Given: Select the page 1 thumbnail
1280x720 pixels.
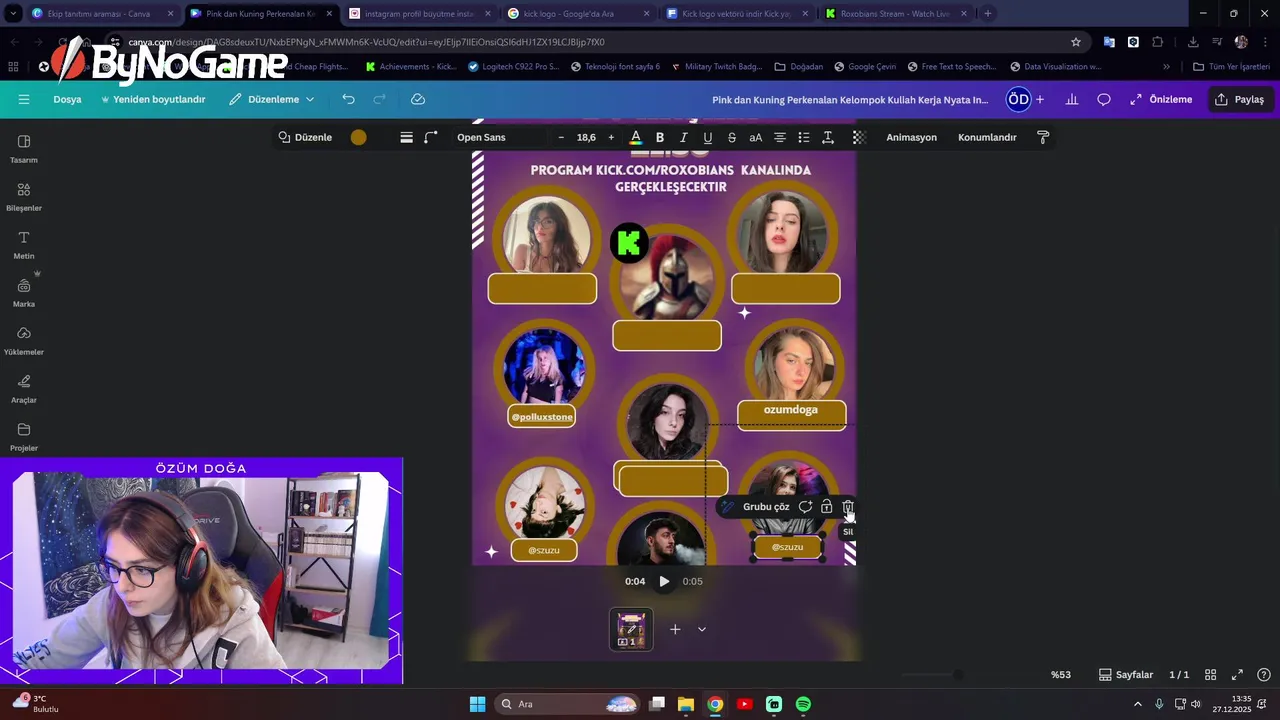Looking at the screenshot, I should coord(631,629).
